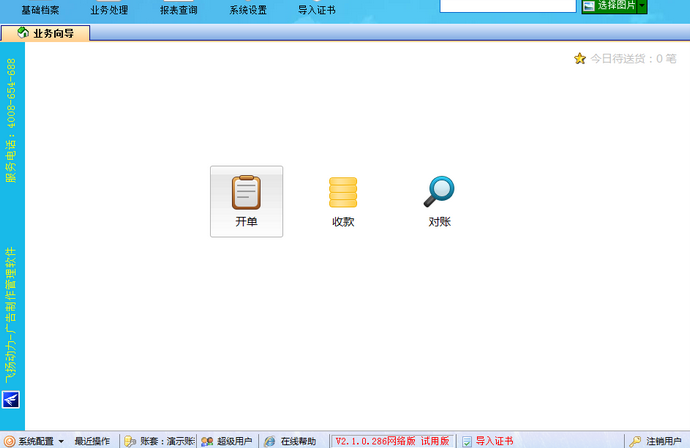Click the 系统配置 orange gear icon
This screenshot has height=448, width=690.
pyautogui.click(x=9, y=441)
